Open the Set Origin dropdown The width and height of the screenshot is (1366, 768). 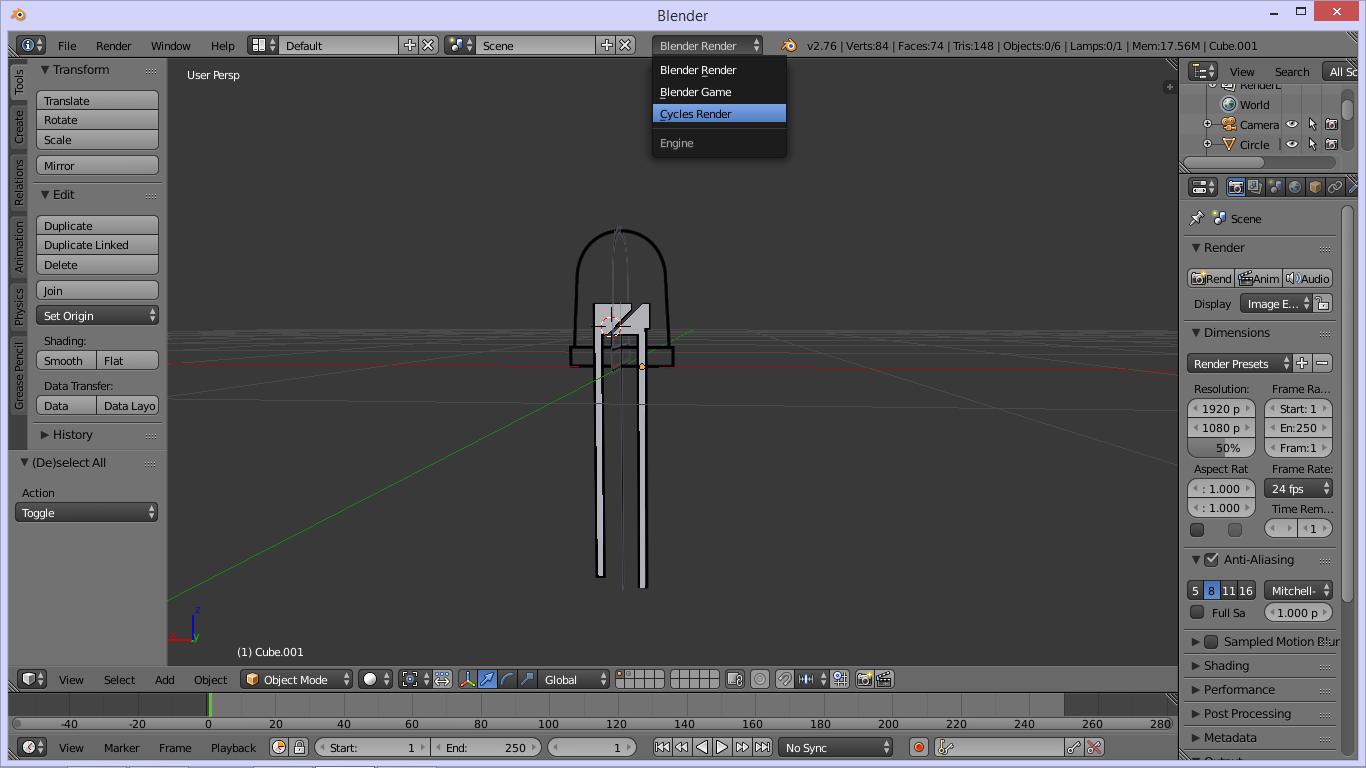(98, 315)
